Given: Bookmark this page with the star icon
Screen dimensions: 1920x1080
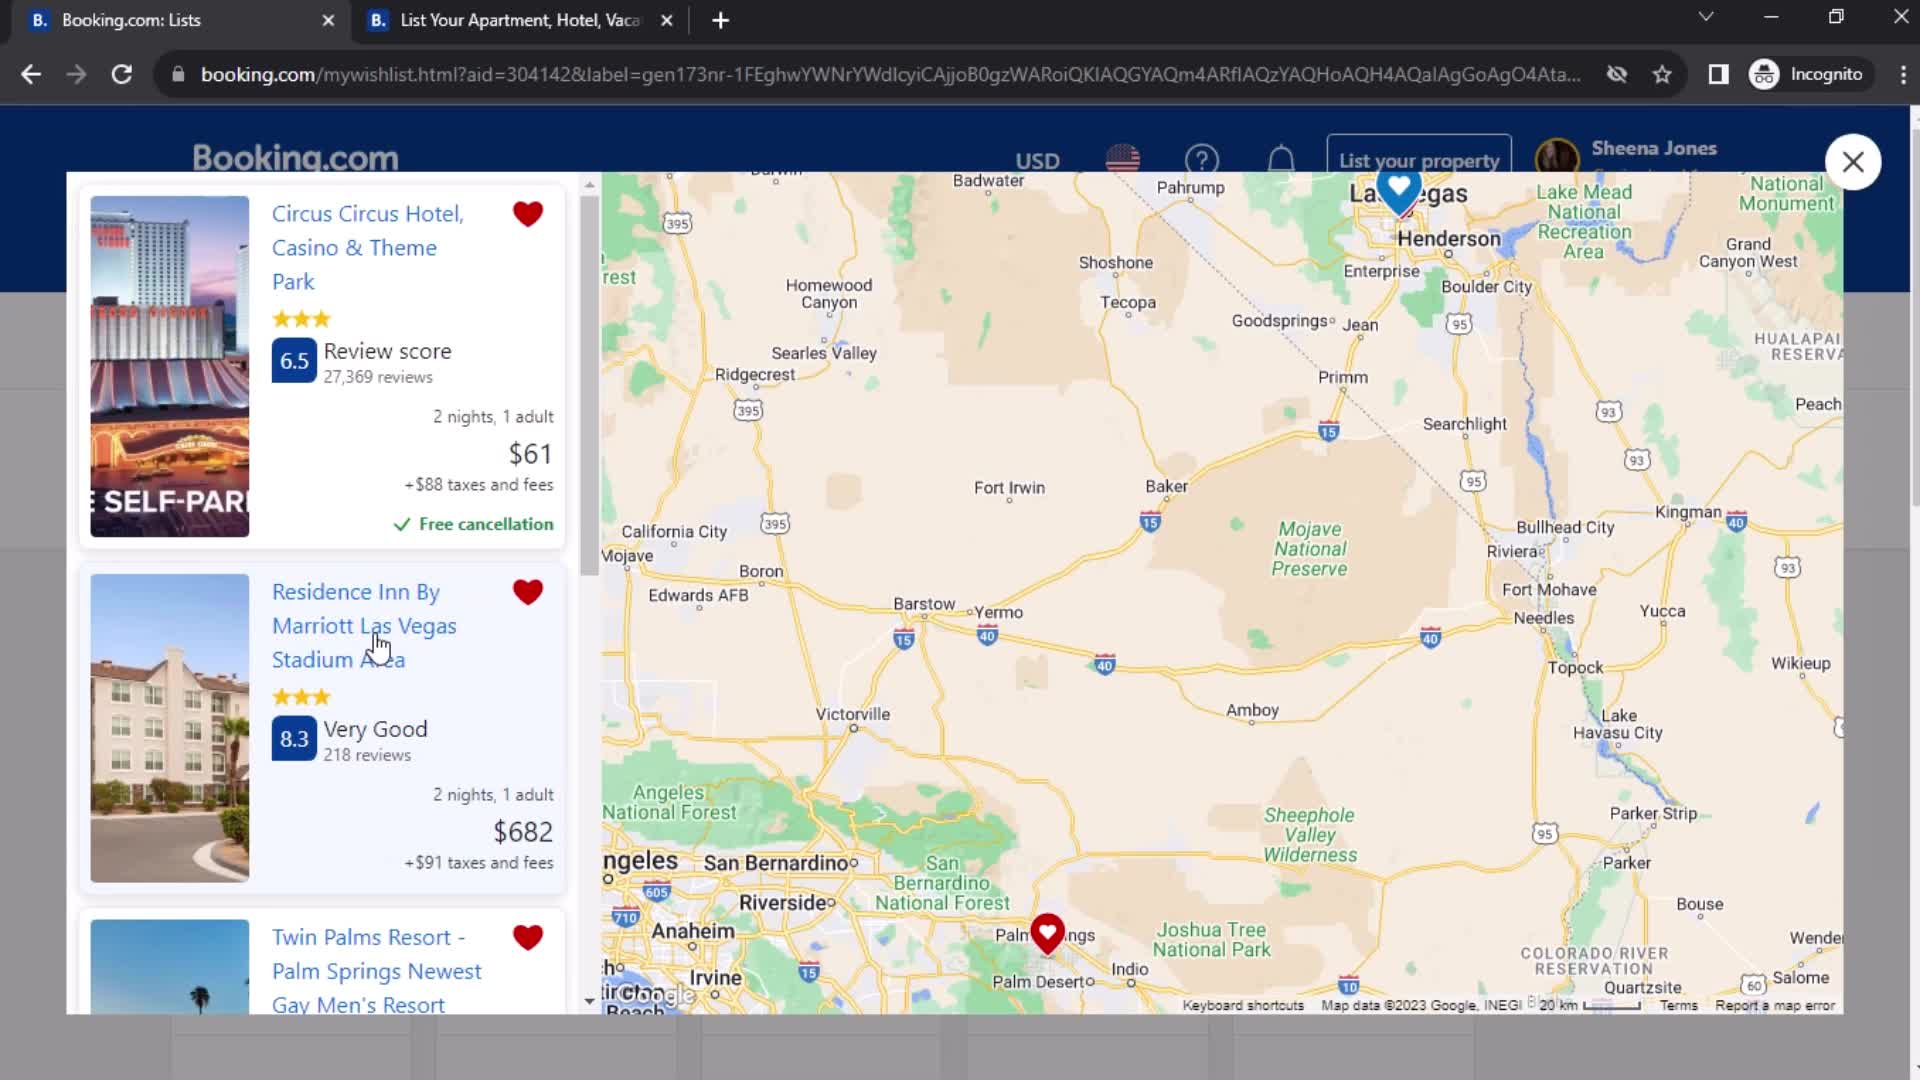Looking at the screenshot, I should [1662, 74].
